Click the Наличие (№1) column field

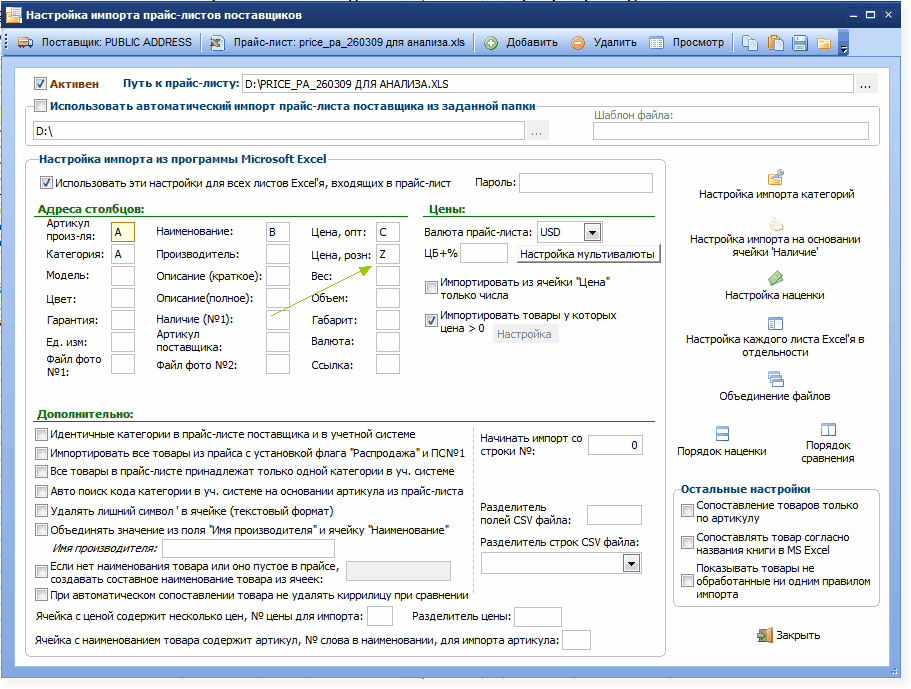click(x=278, y=320)
